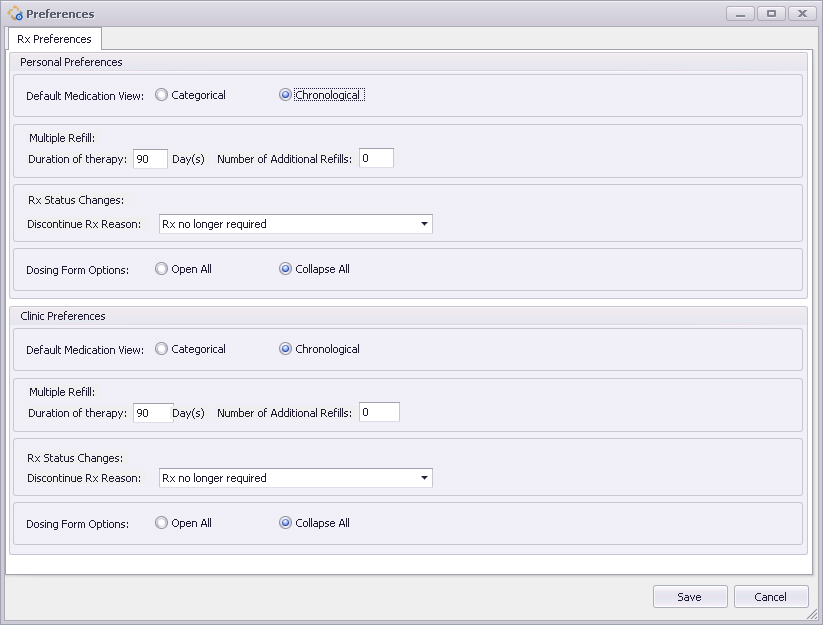Image resolution: width=823 pixels, height=625 pixels.
Task: Choose Collapse All in Clinic Dosing Form Options
Action: (x=285, y=523)
